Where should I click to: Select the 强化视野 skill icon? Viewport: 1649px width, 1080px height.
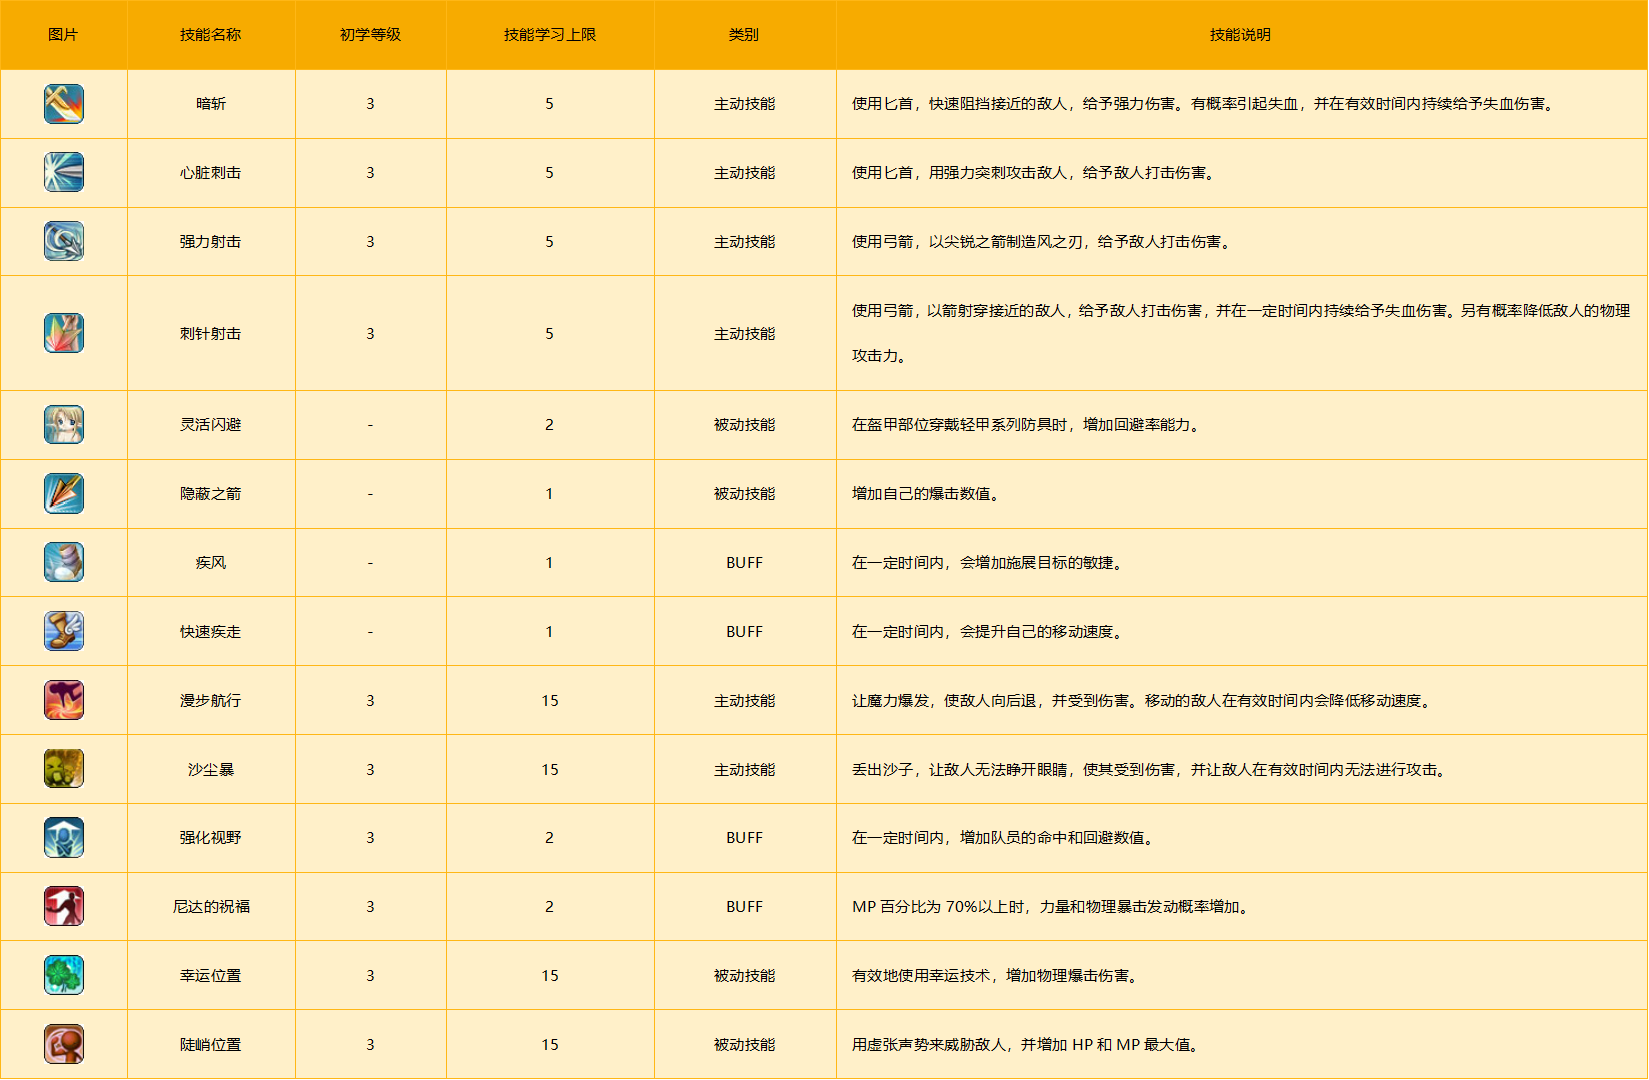pos(64,838)
